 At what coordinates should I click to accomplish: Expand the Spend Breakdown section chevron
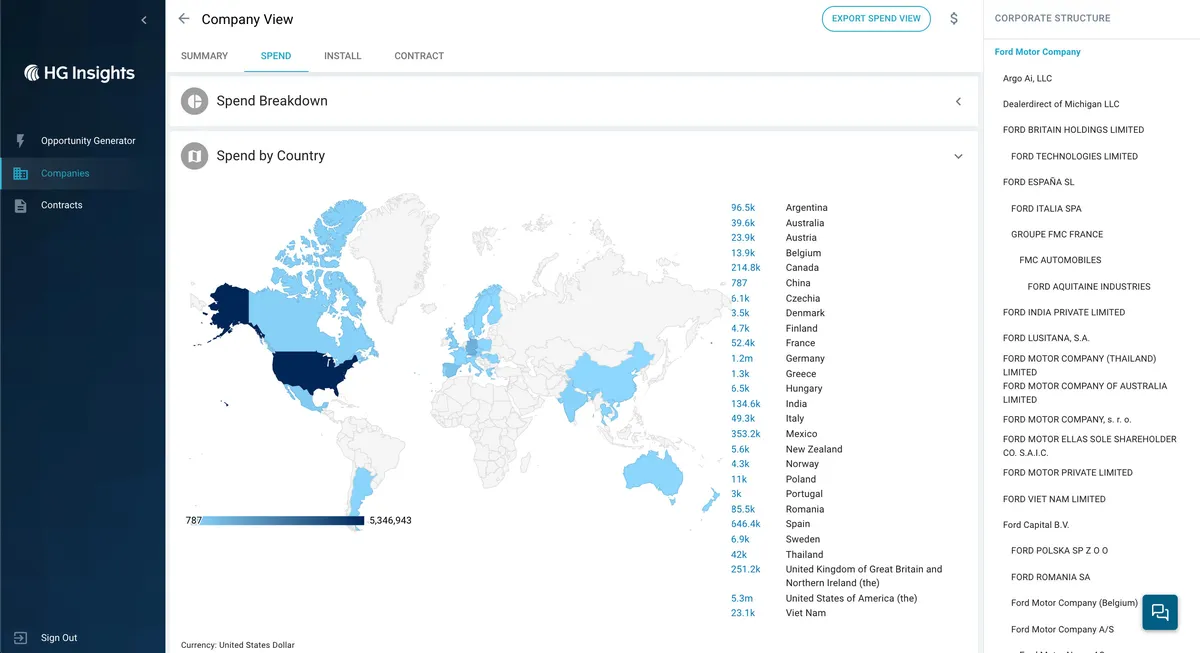[x=958, y=101]
